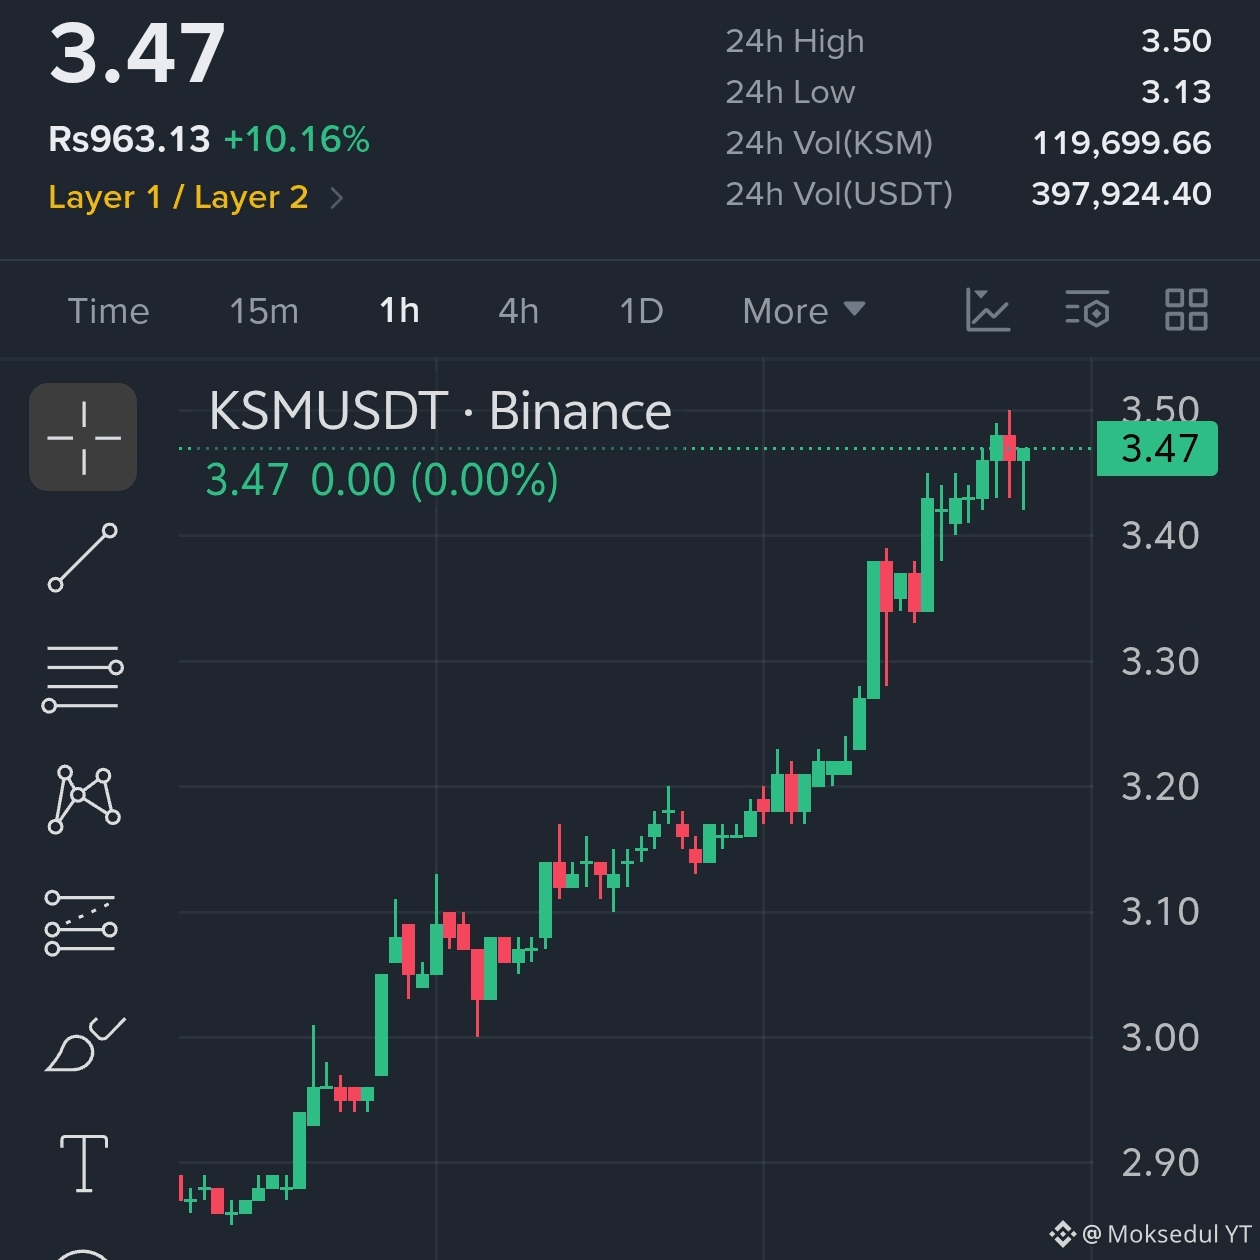This screenshot has width=1260, height=1260.
Task: Click the 24h Vol(KSM) value 119,699.66
Action: (x=1121, y=143)
